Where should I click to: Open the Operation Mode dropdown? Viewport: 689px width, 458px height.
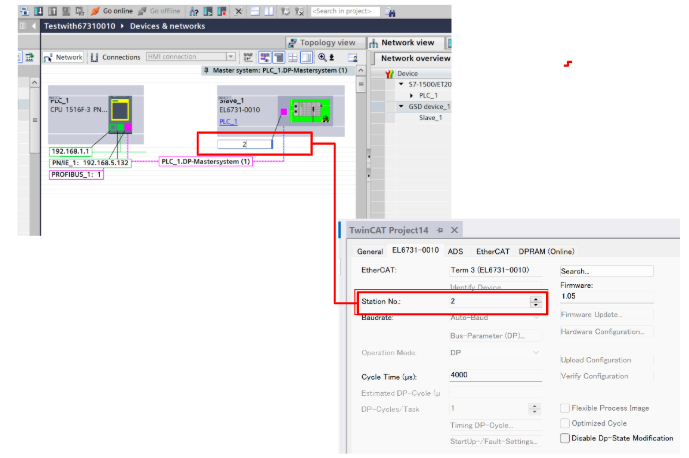coord(536,353)
